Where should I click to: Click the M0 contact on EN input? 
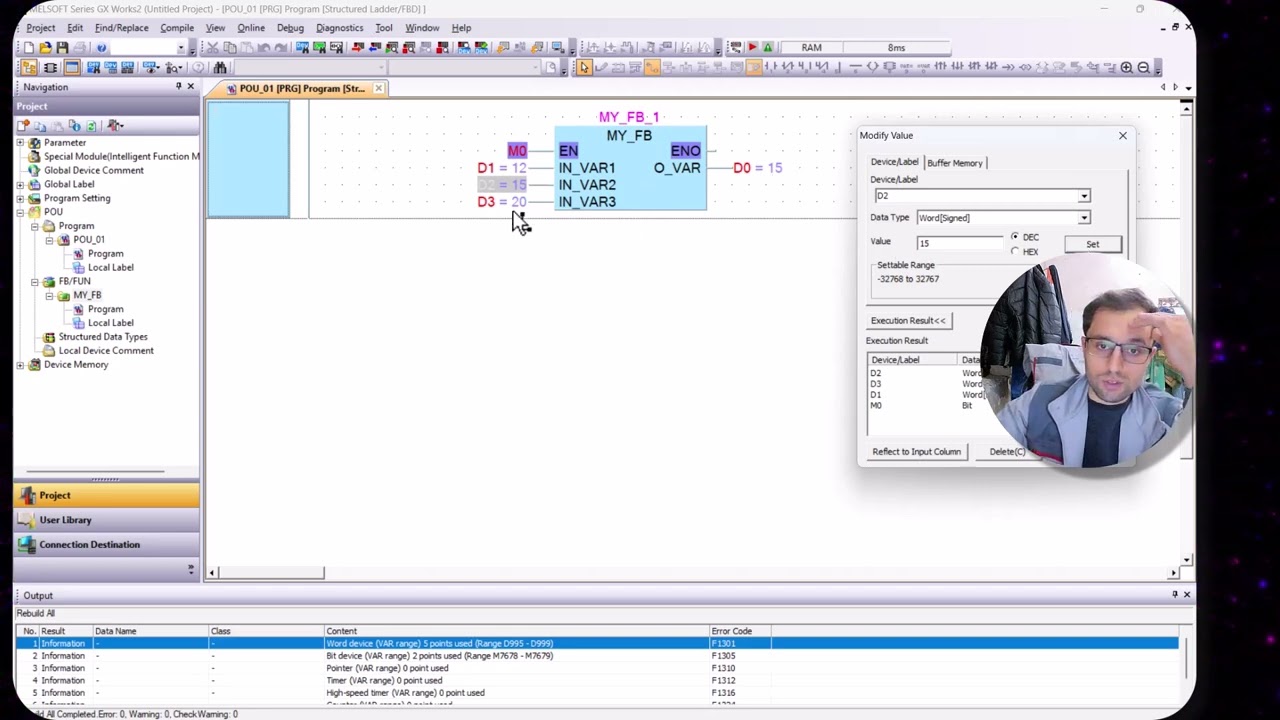(x=517, y=151)
